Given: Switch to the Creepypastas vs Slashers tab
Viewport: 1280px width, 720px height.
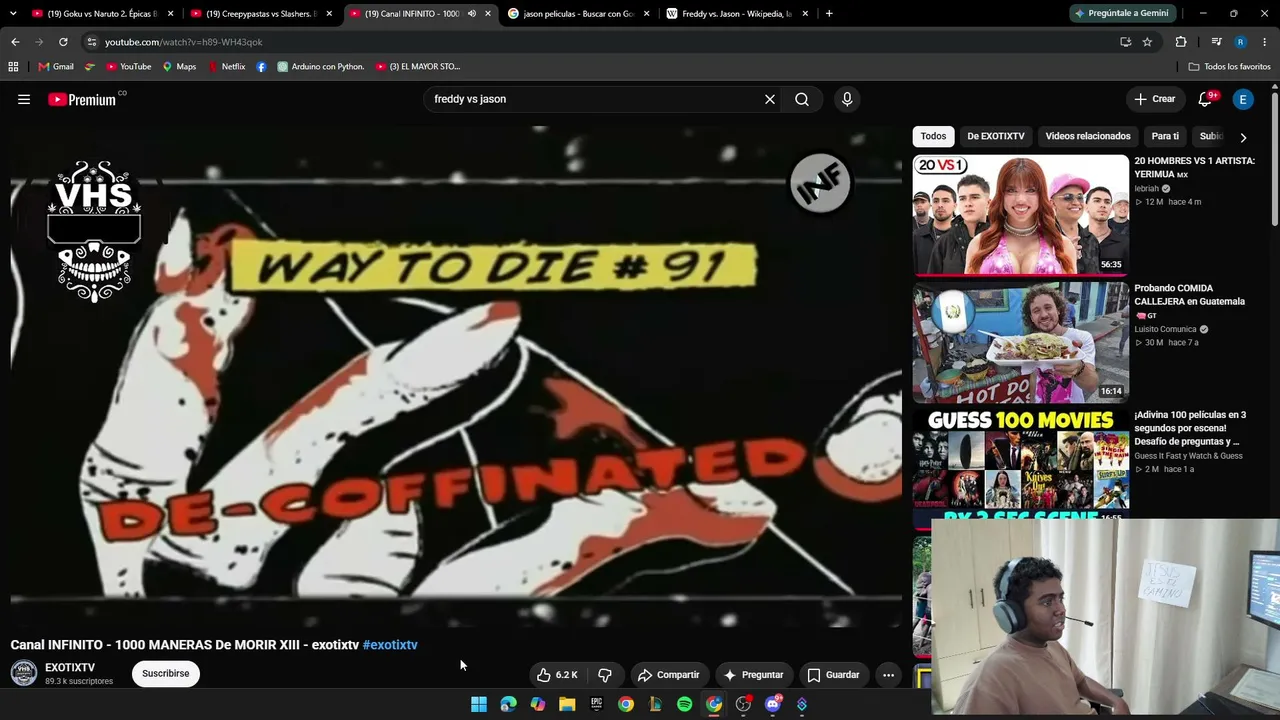Looking at the screenshot, I should pos(260,14).
